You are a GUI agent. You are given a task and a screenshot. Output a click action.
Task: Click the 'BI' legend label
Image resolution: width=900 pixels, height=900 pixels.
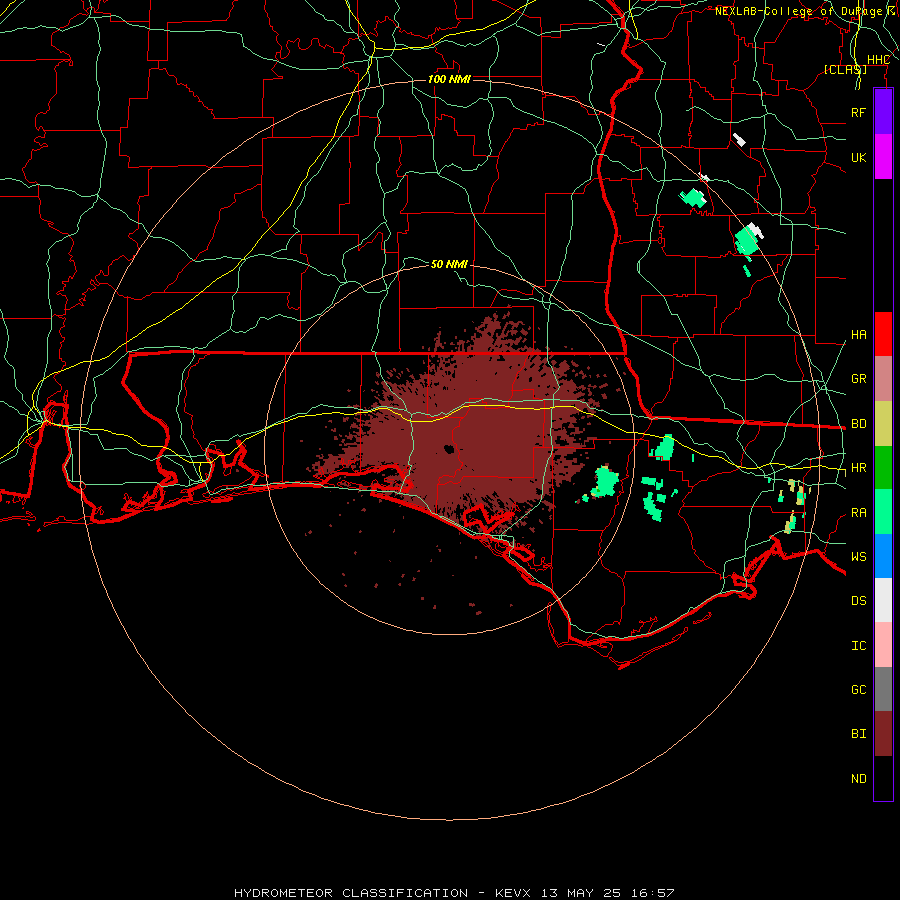[858, 734]
